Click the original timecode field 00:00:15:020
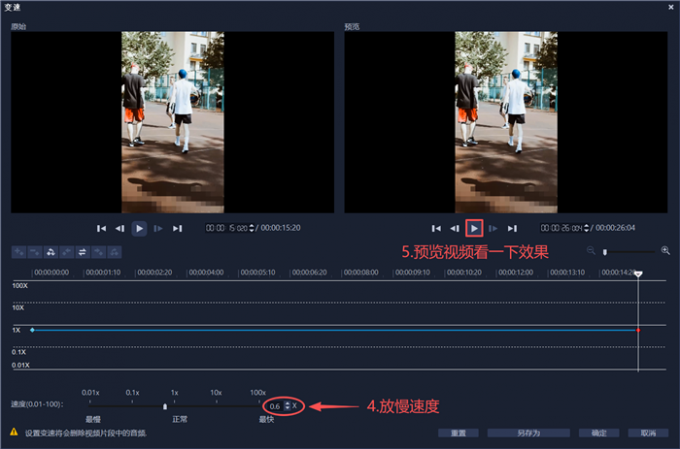The height and width of the screenshot is (449, 680). [x=226, y=228]
